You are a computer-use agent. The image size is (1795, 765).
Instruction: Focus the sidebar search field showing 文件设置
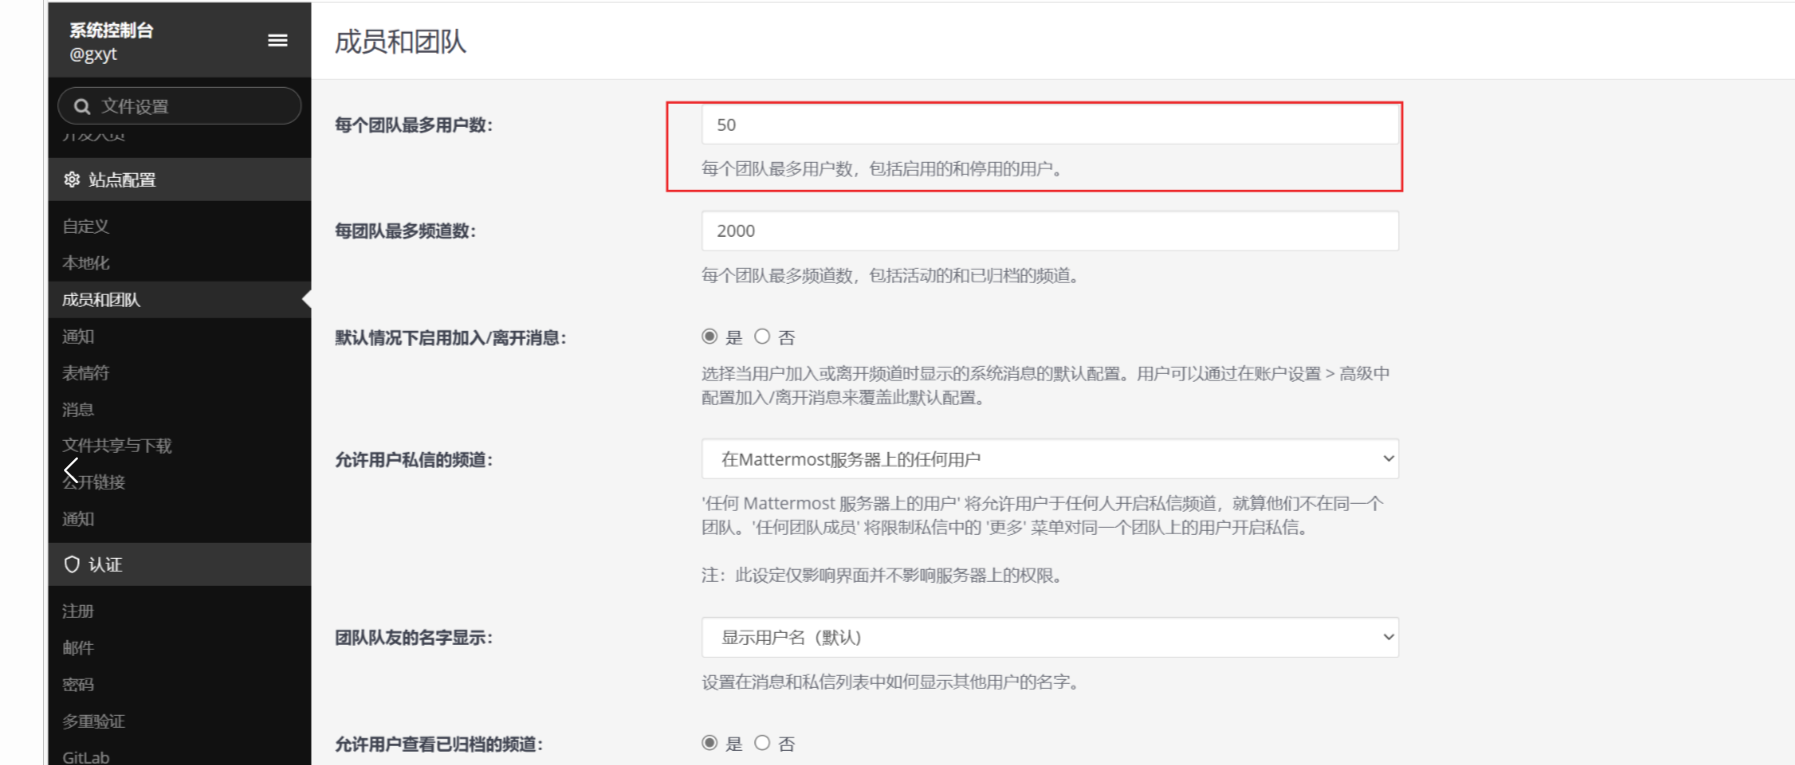tap(180, 106)
